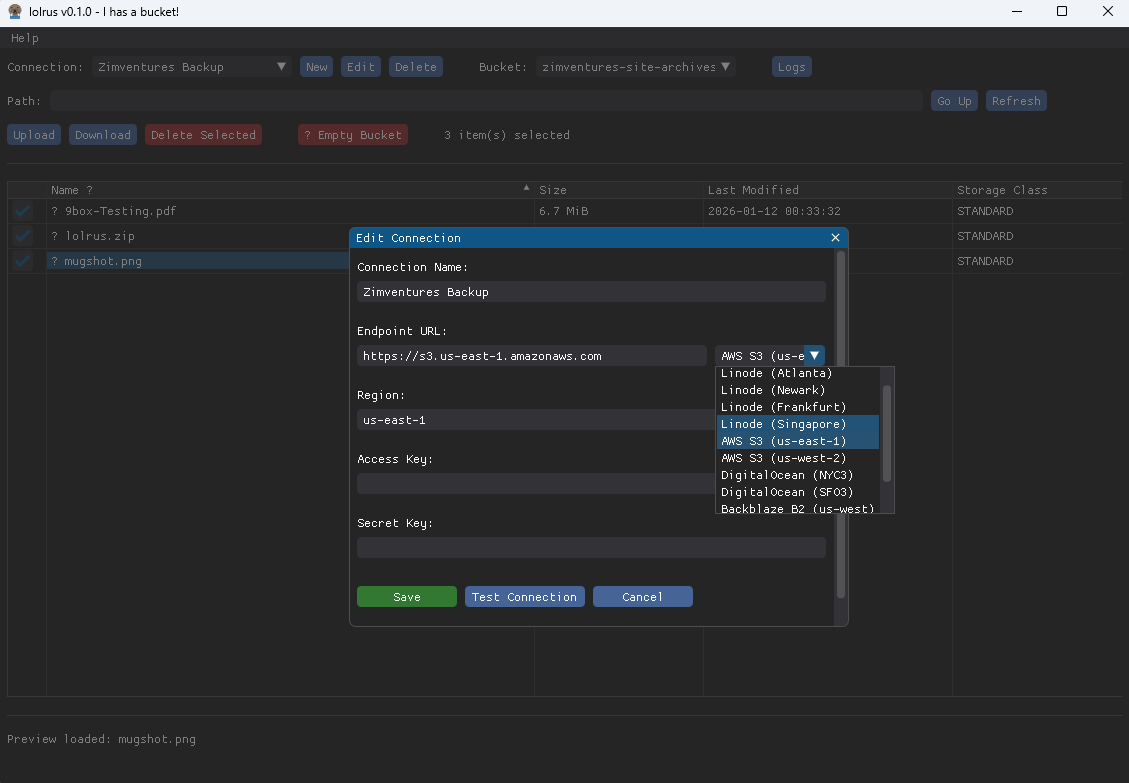
Task: Click the preset list scrollbar
Action: [x=886, y=433]
